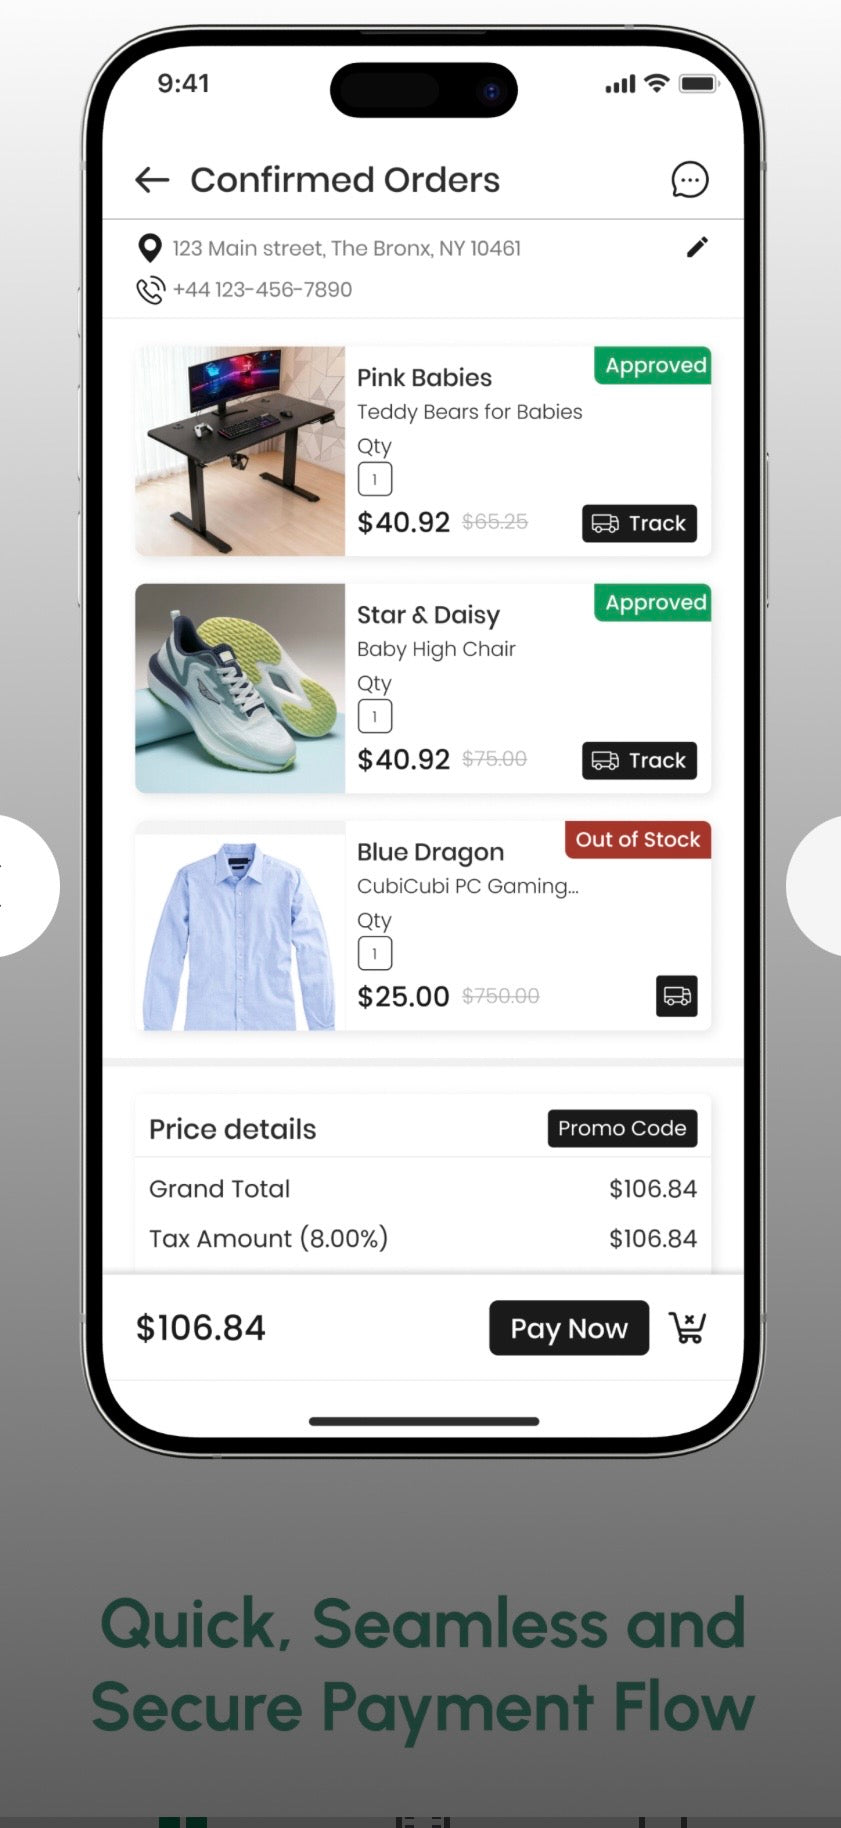
Task: Select quantity box for Blue Dragon
Action: point(375,953)
